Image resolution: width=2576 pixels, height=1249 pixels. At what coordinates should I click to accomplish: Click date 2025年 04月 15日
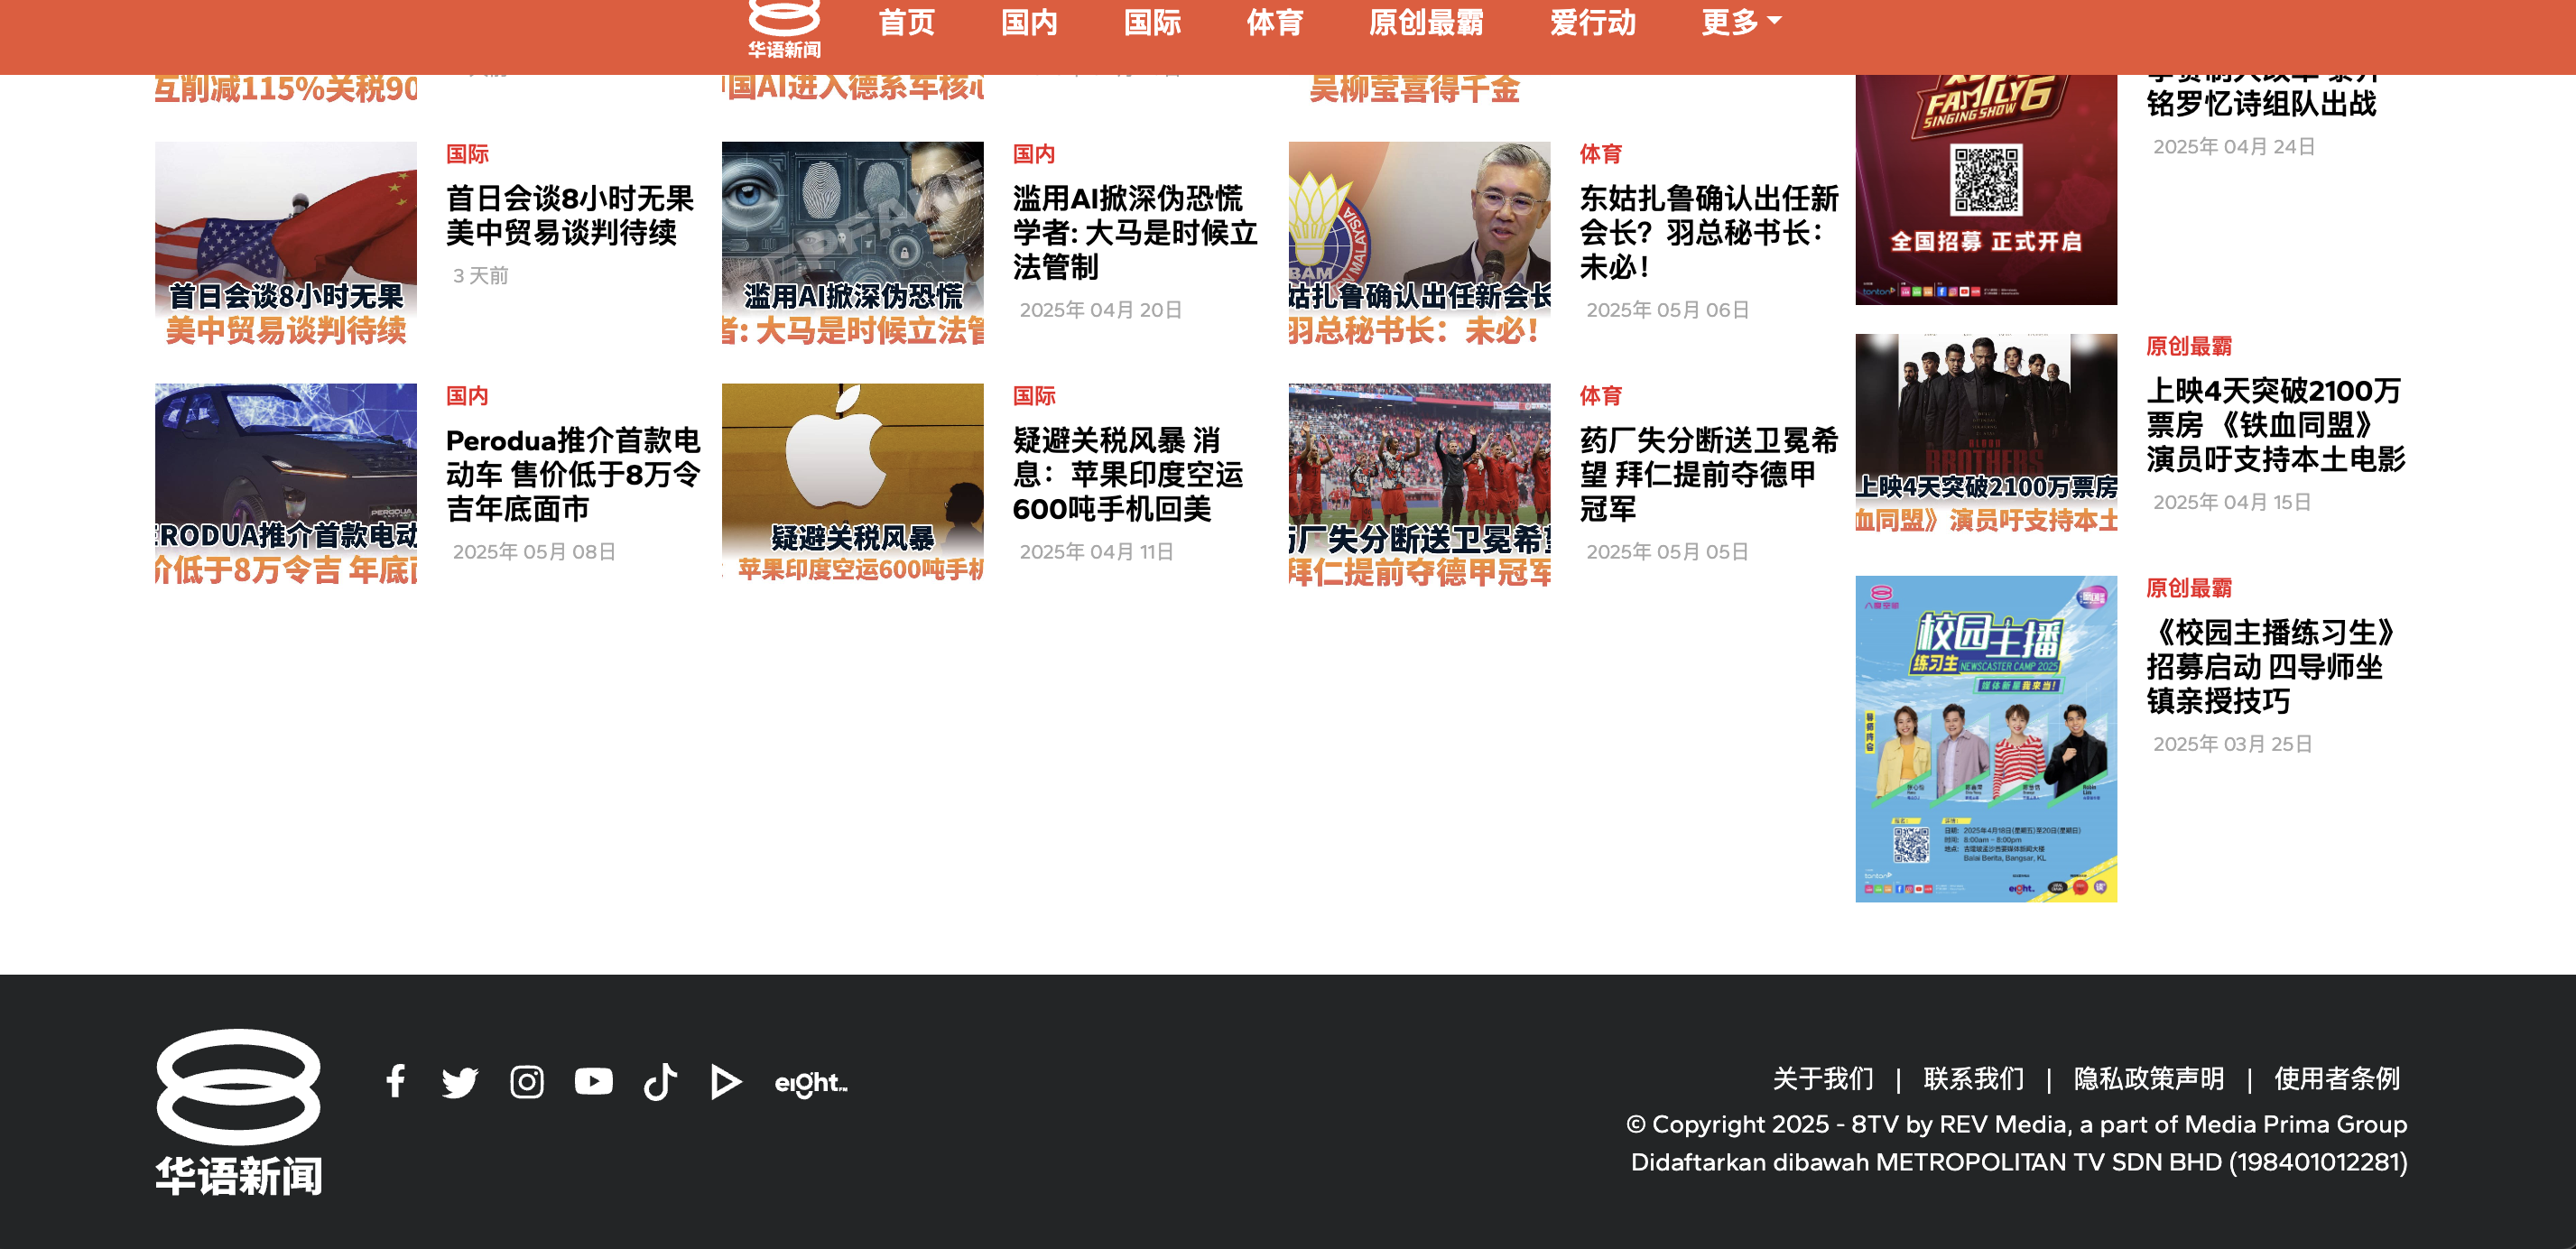2232,502
